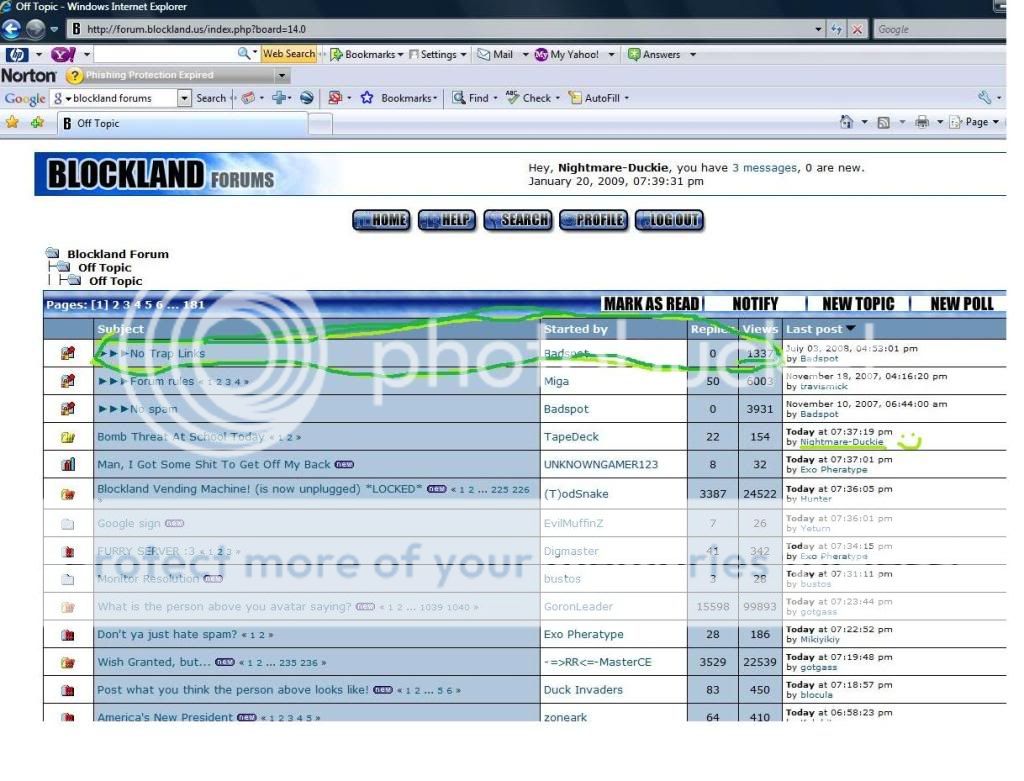Click the HOME forum menu button
The image size is (1024, 781).
click(x=381, y=220)
